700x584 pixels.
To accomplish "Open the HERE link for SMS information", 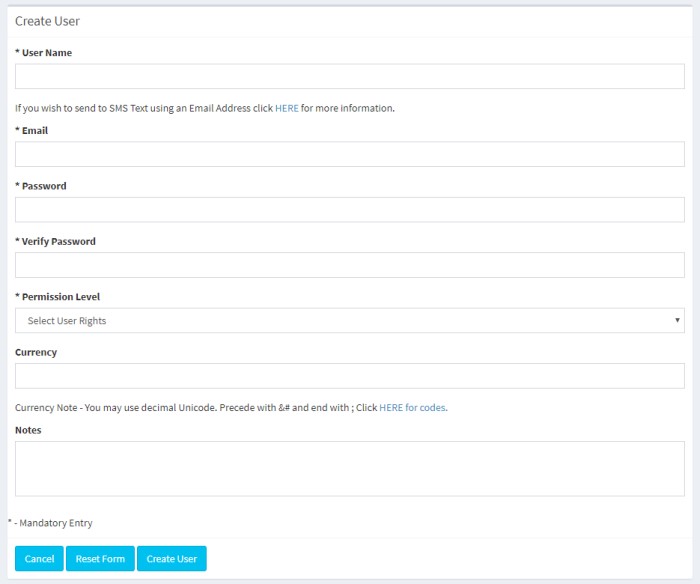I will [x=287, y=108].
